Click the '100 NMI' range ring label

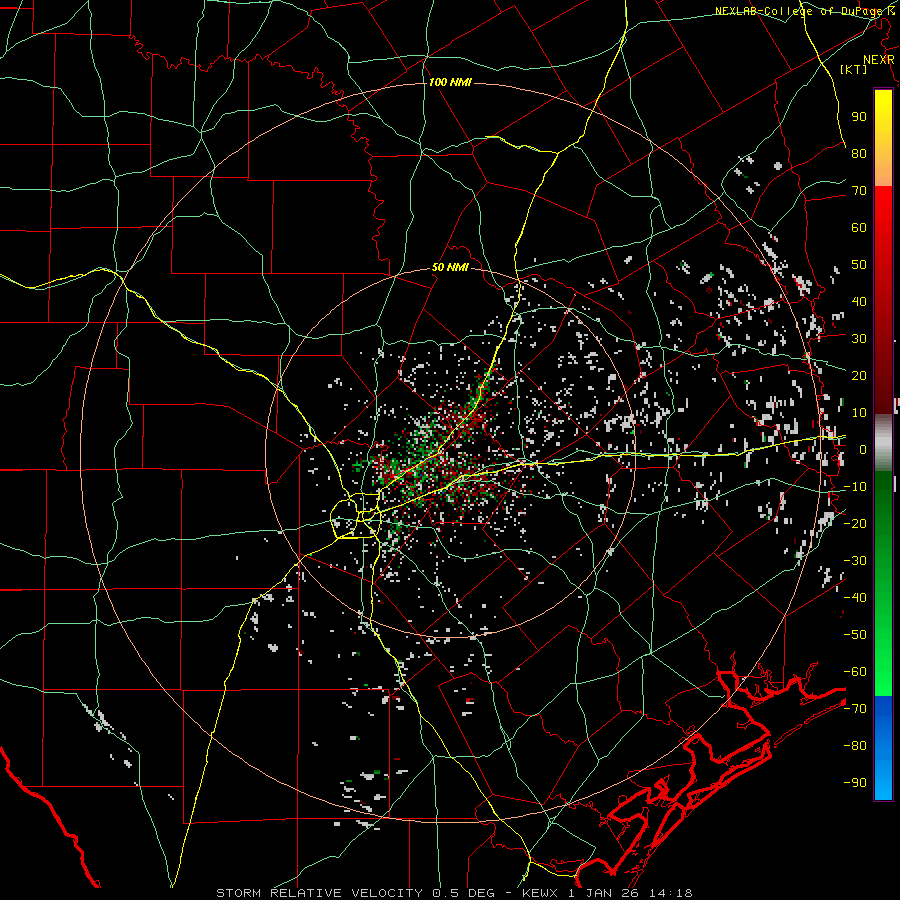pos(450,83)
